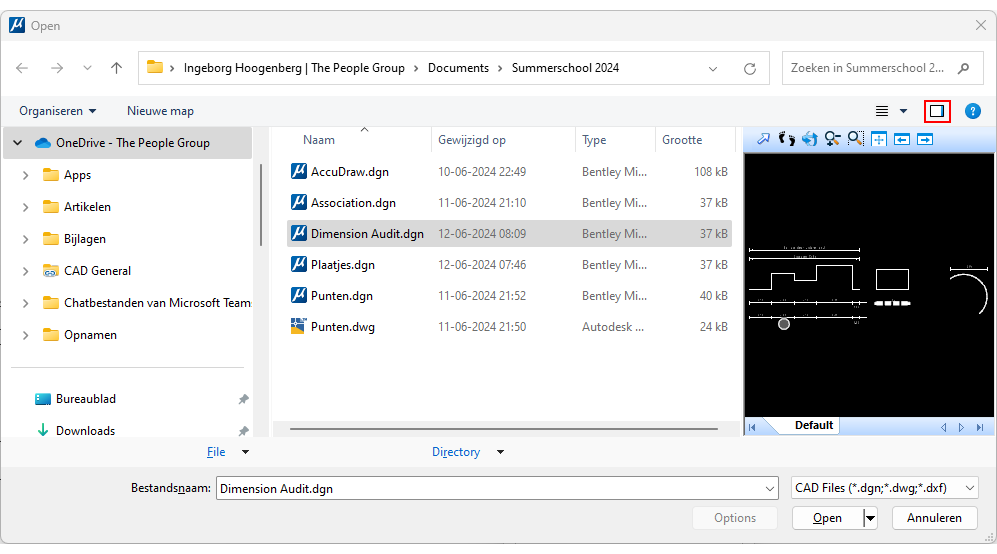The image size is (997, 554).
Task: Go to the next model tab arrow
Action: [961, 427]
